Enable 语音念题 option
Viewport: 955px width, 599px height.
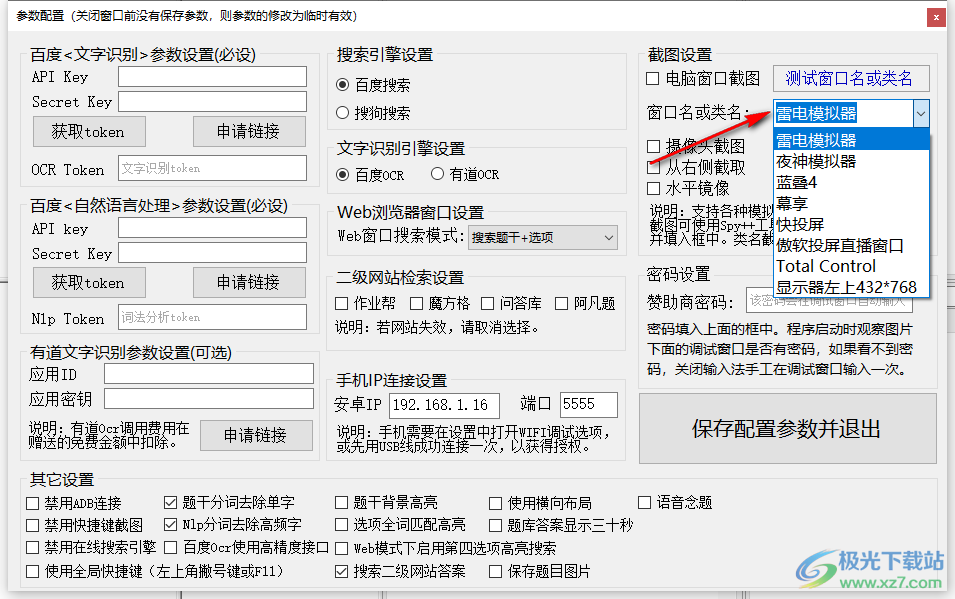tap(644, 503)
